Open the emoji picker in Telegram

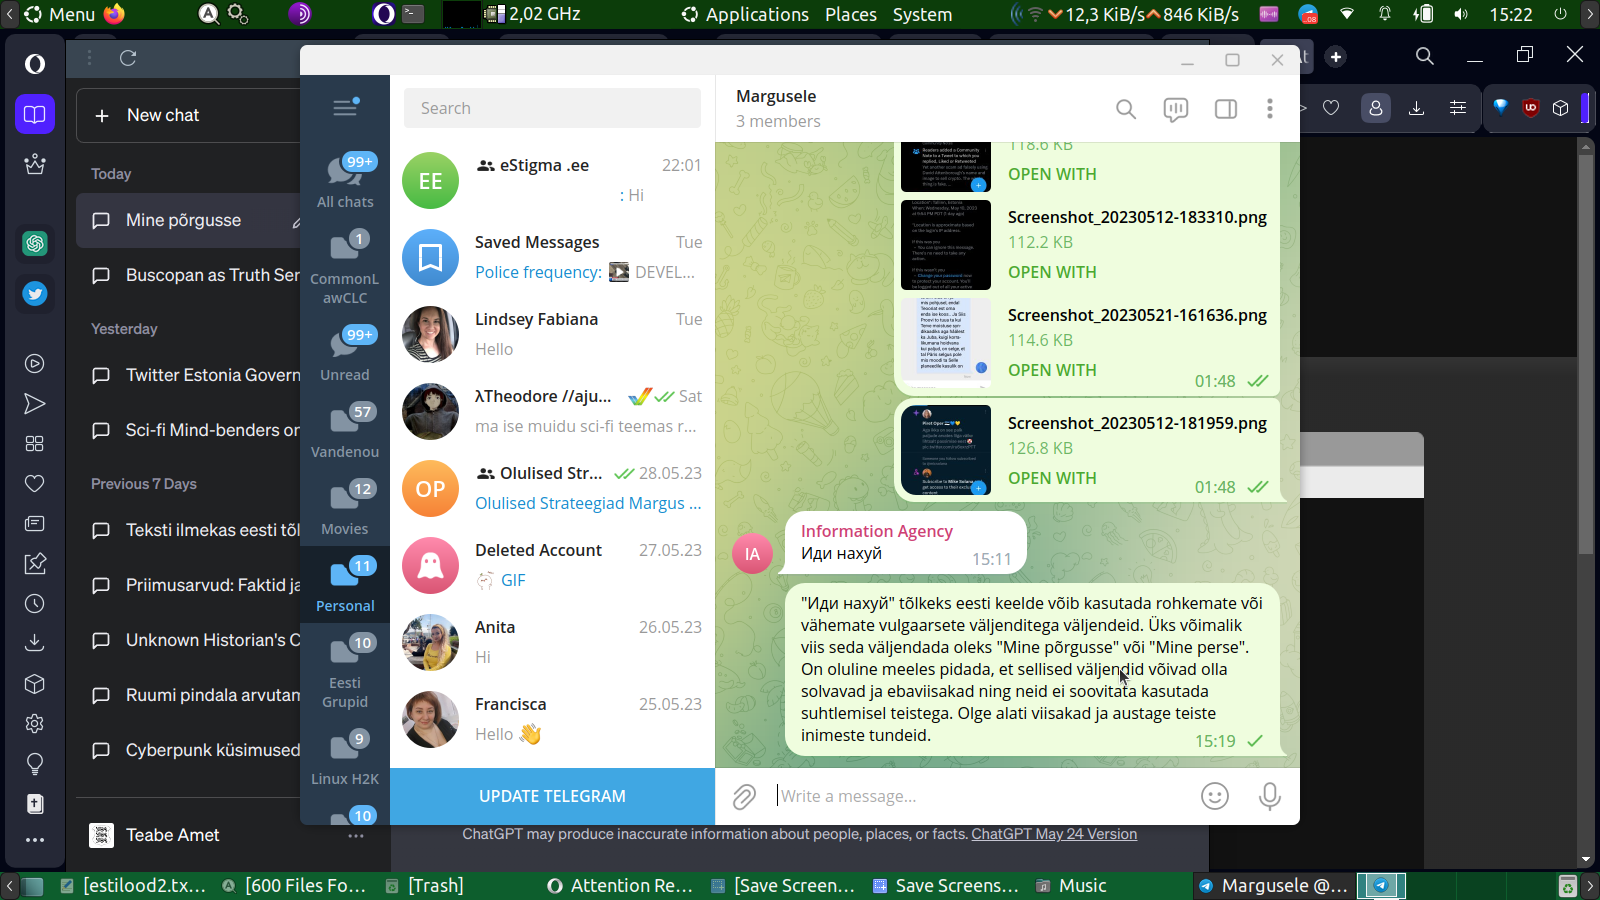(x=1215, y=796)
